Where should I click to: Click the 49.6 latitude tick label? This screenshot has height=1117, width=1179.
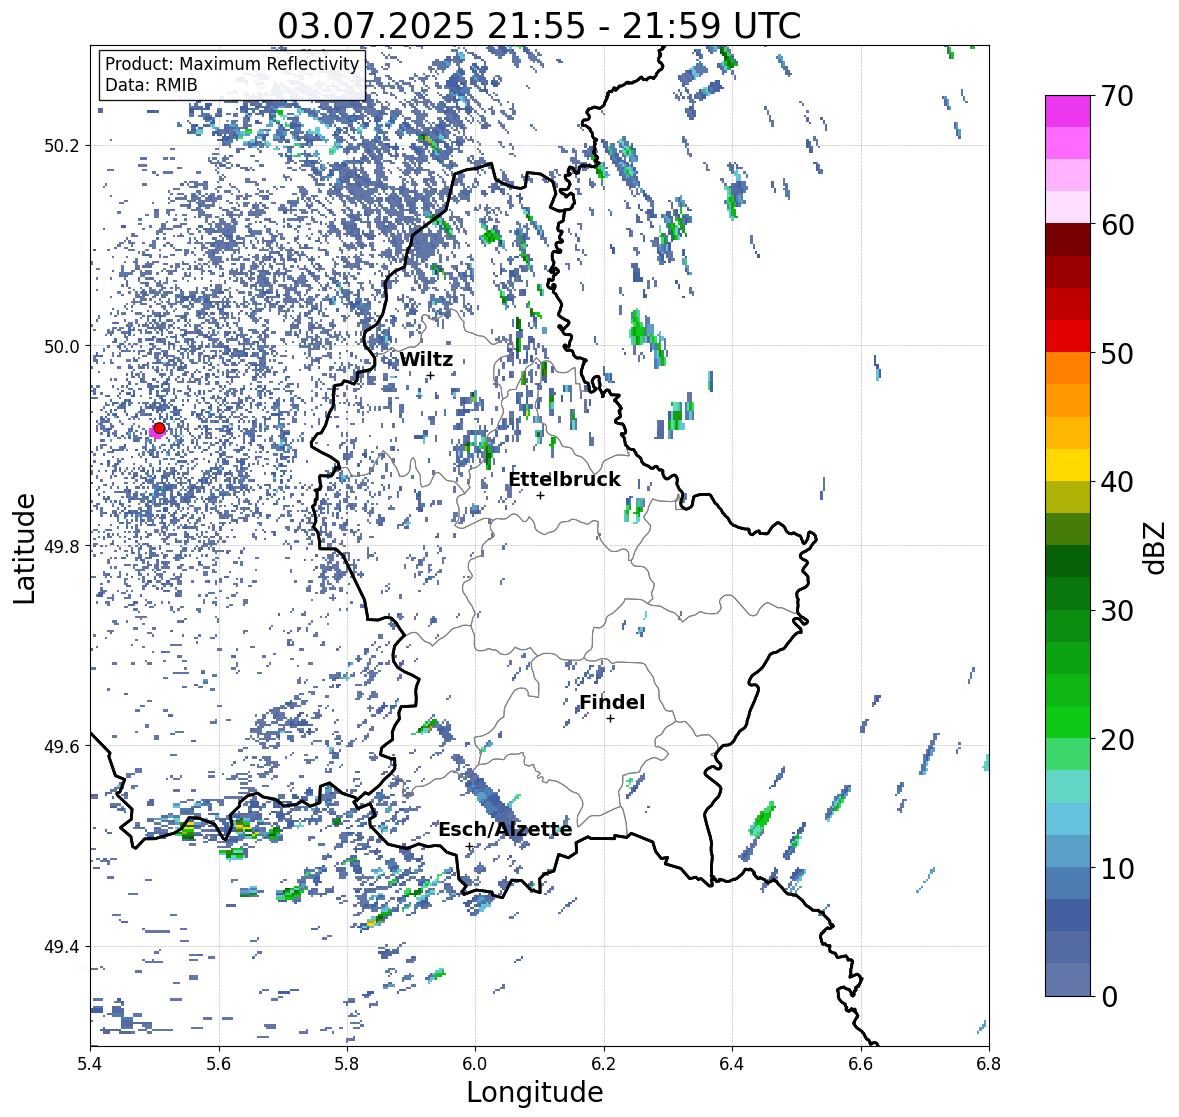click(62, 746)
